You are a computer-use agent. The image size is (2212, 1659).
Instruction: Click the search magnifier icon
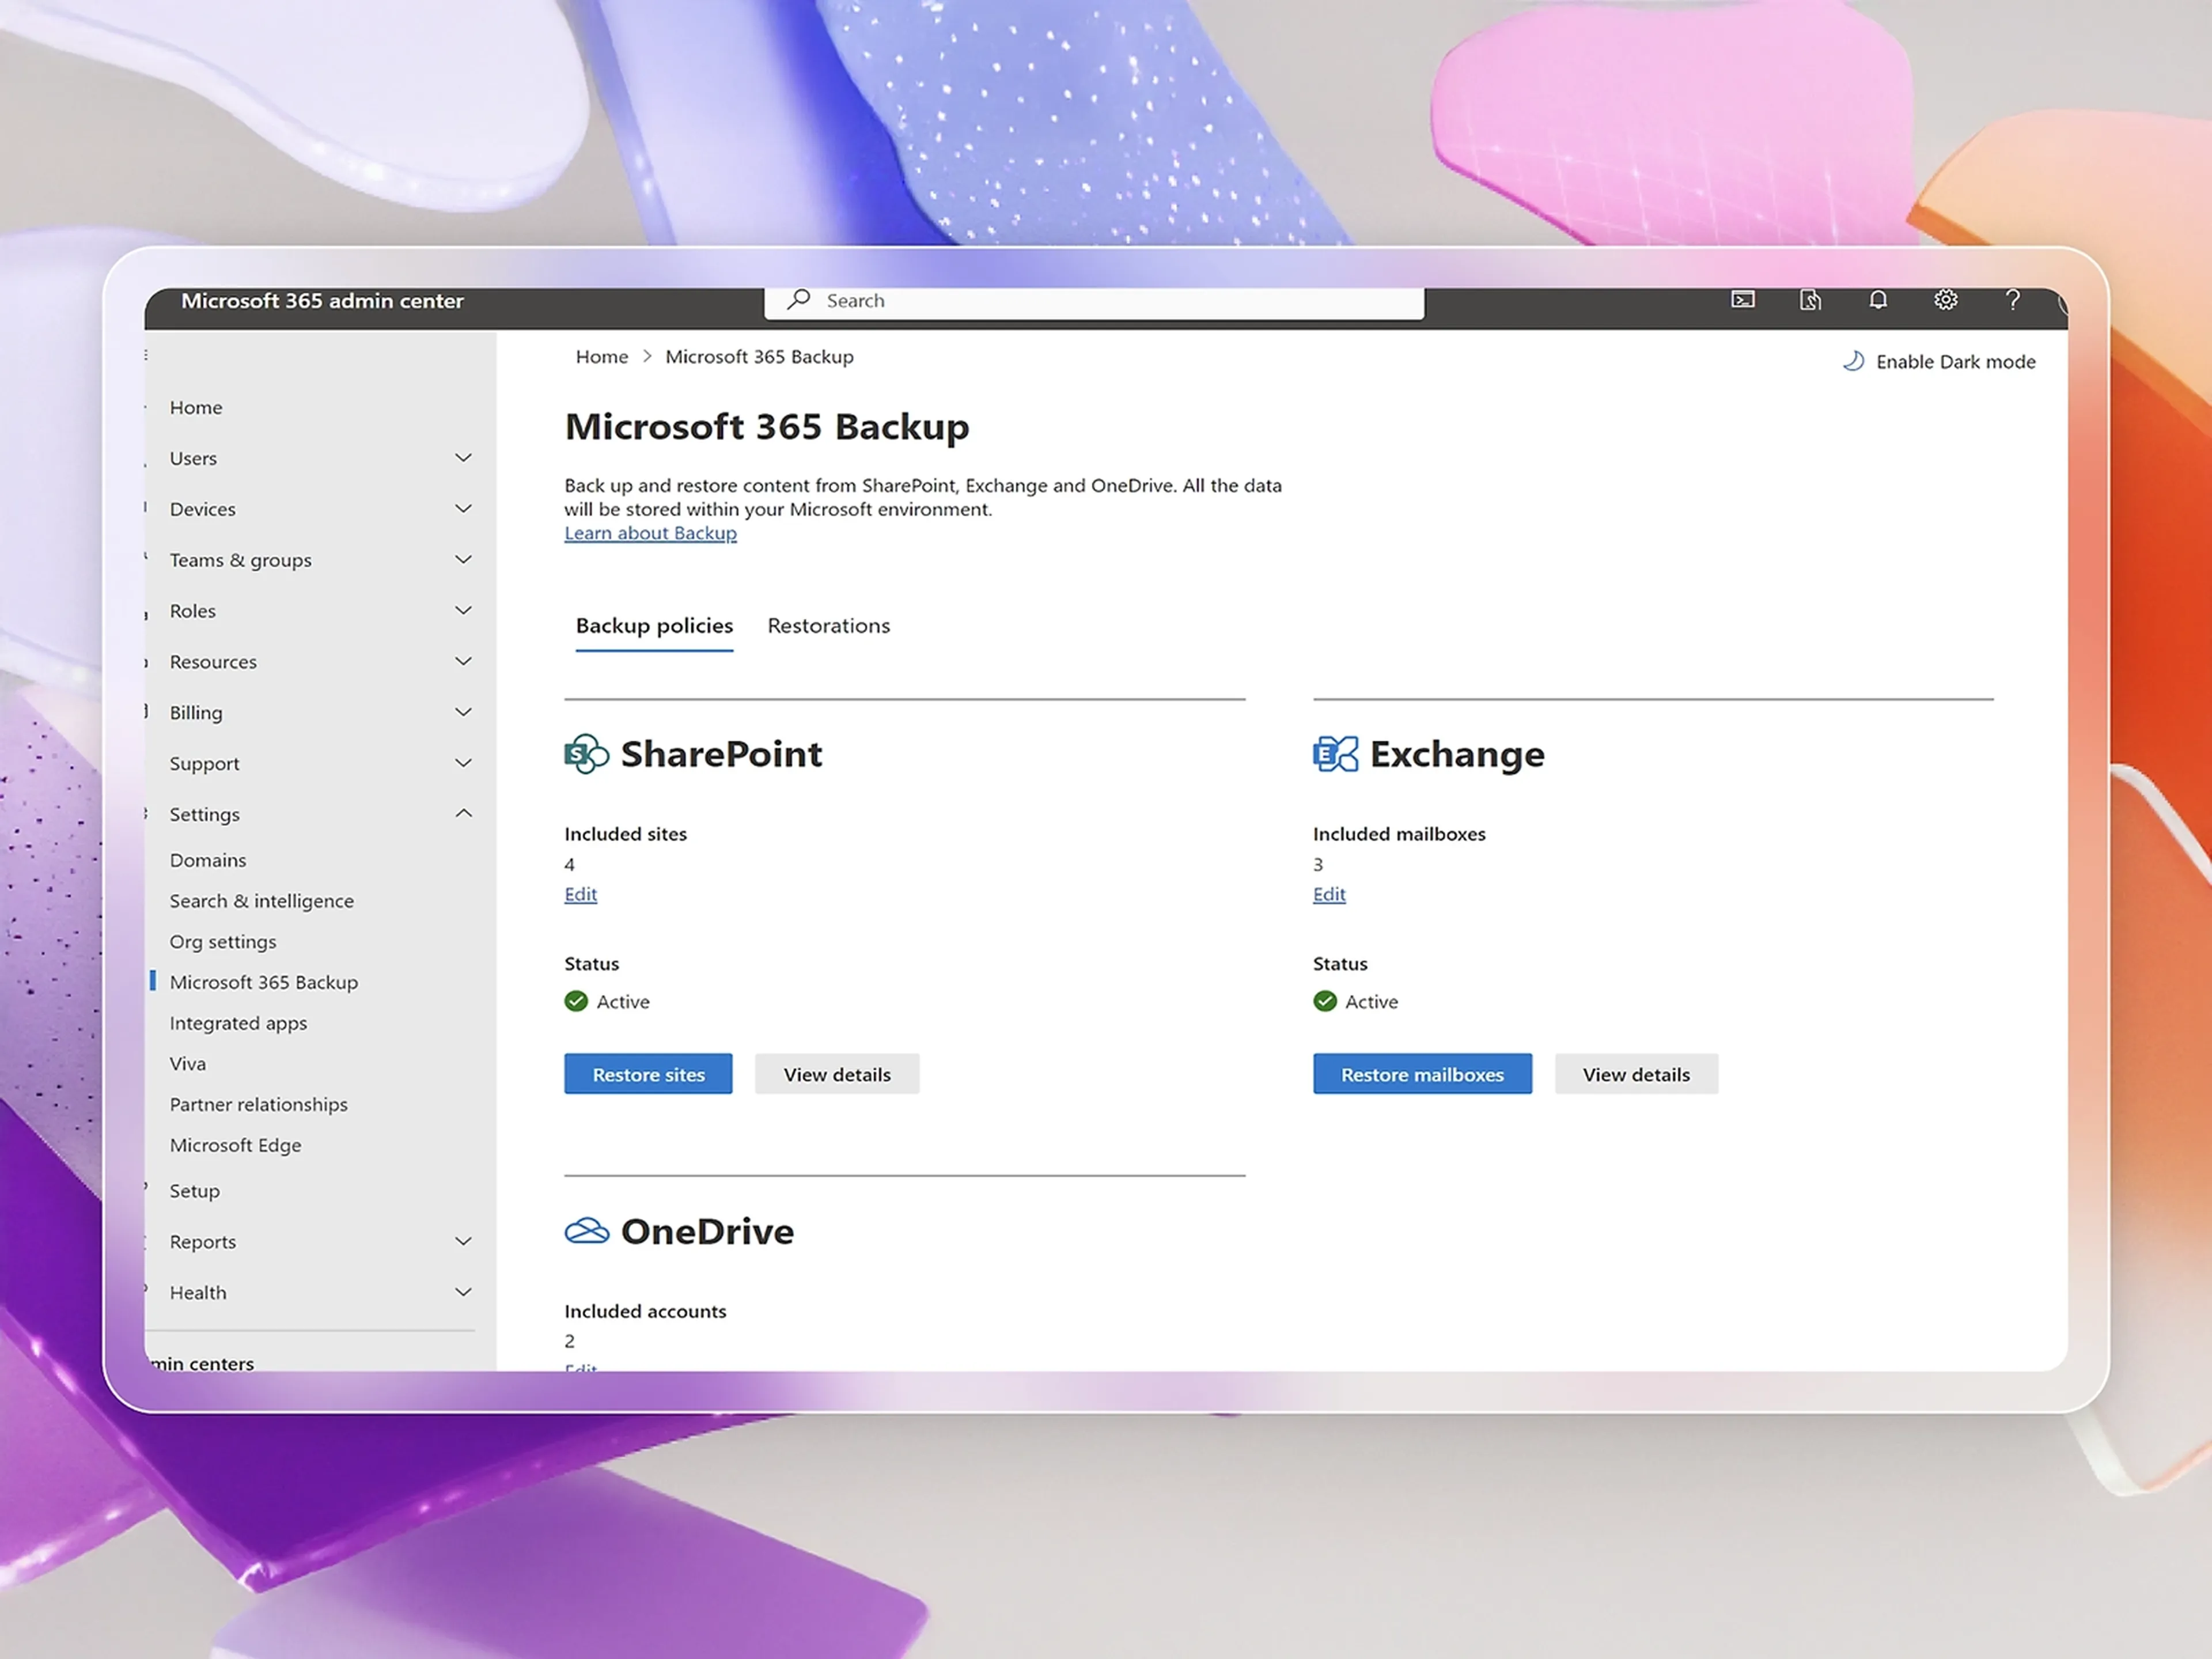pyautogui.click(x=798, y=300)
